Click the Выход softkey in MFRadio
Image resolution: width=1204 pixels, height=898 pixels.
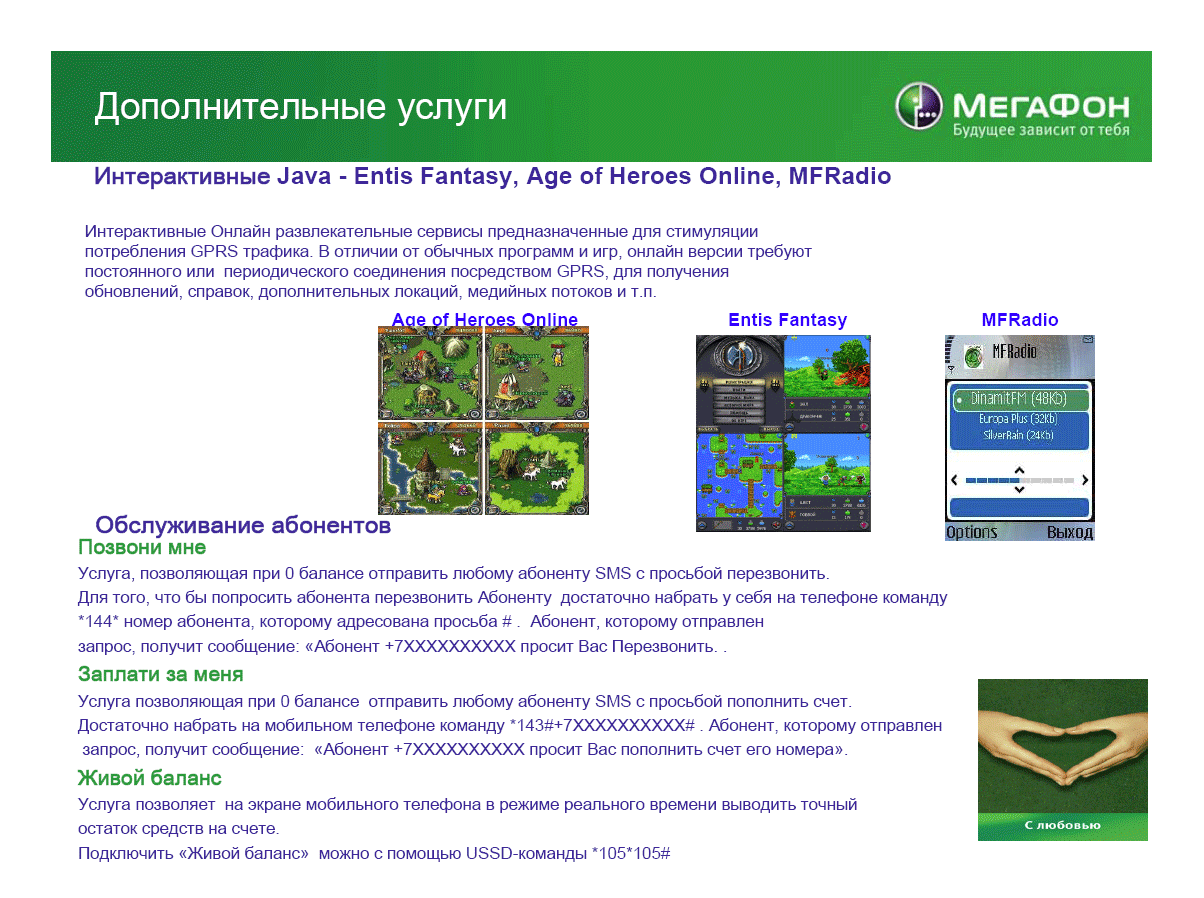(1069, 532)
